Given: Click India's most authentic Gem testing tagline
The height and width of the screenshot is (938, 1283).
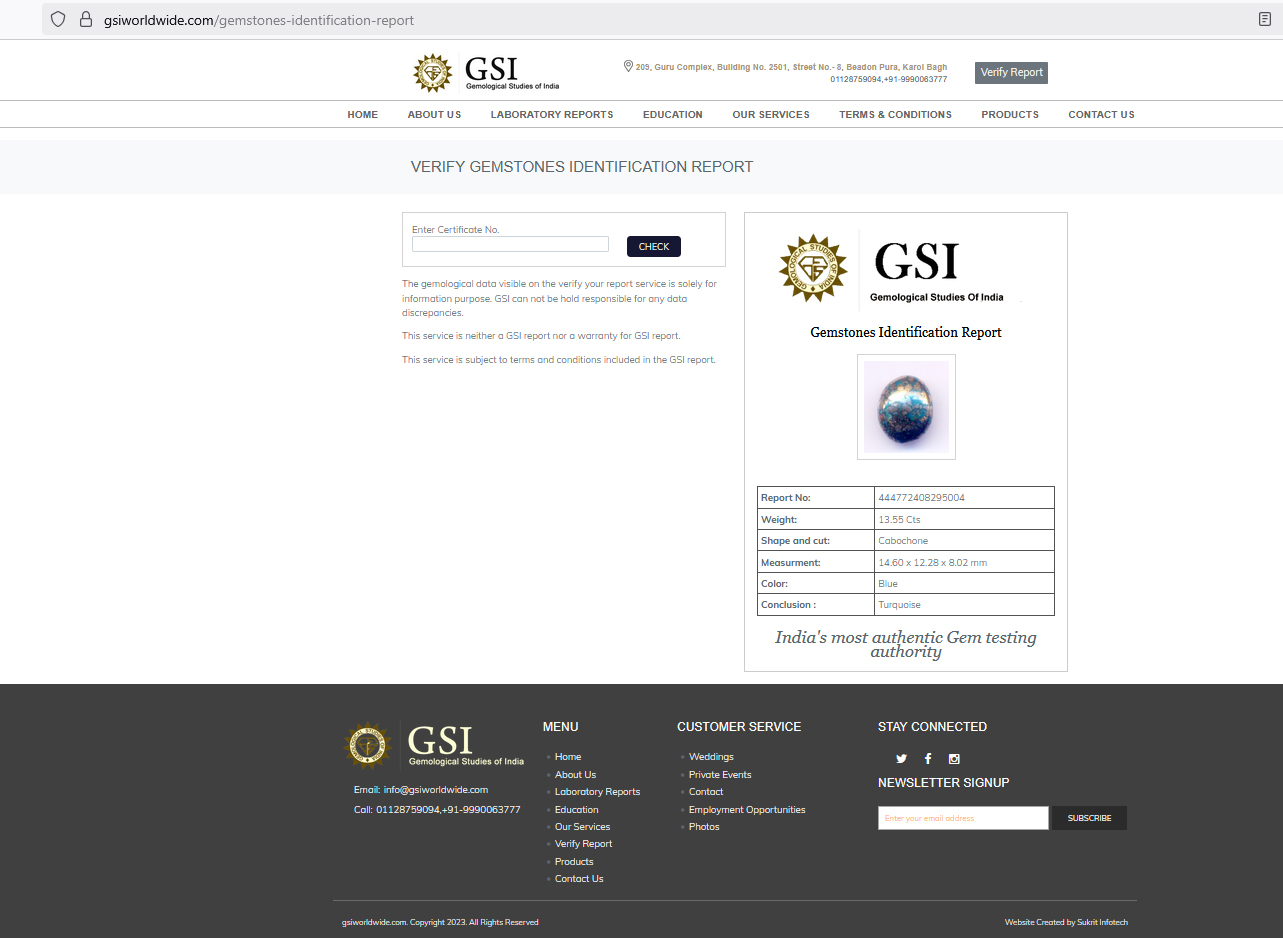Looking at the screenshot, I should point(906,644).
